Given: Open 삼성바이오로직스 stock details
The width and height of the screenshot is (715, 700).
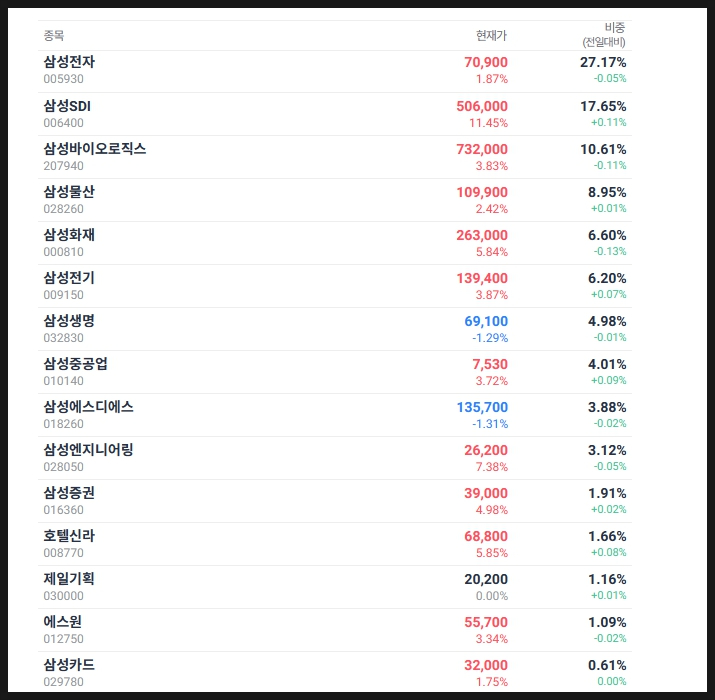Looking at the screenshot, I should coord(94,148).
